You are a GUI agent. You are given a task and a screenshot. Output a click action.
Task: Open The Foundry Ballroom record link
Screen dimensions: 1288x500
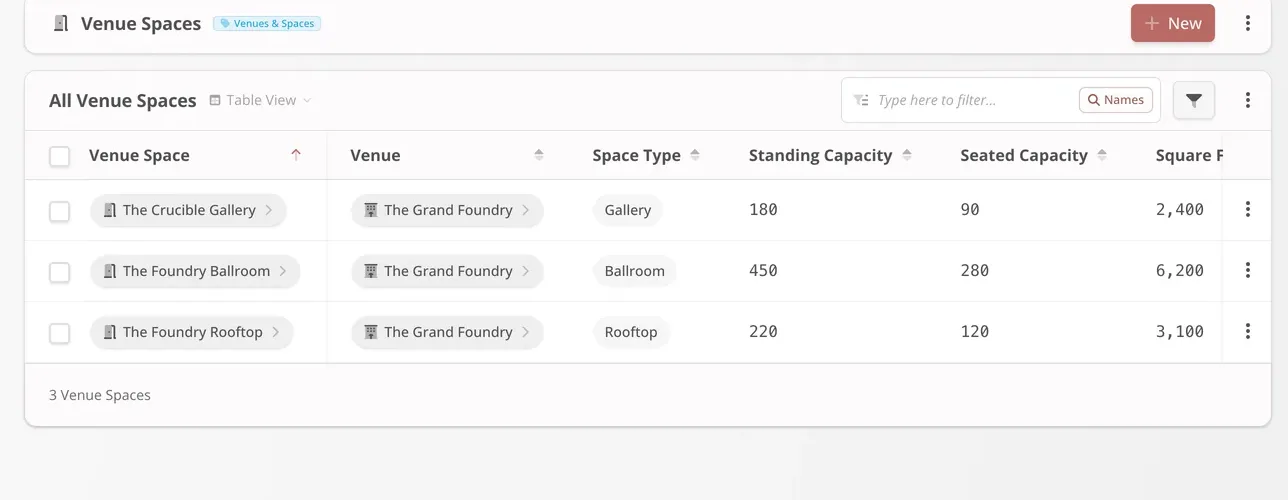pyautogui.click(x=195, y=271)
